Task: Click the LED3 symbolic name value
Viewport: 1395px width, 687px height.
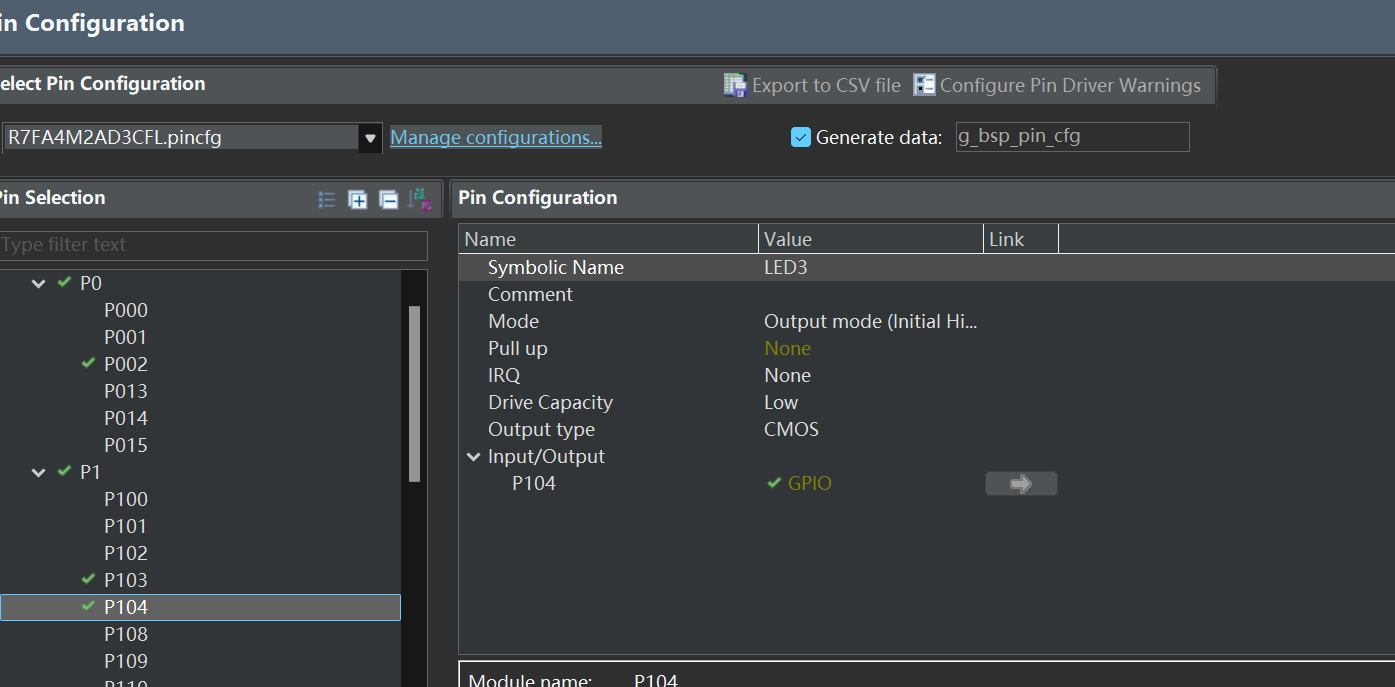Action: point(785,268)
